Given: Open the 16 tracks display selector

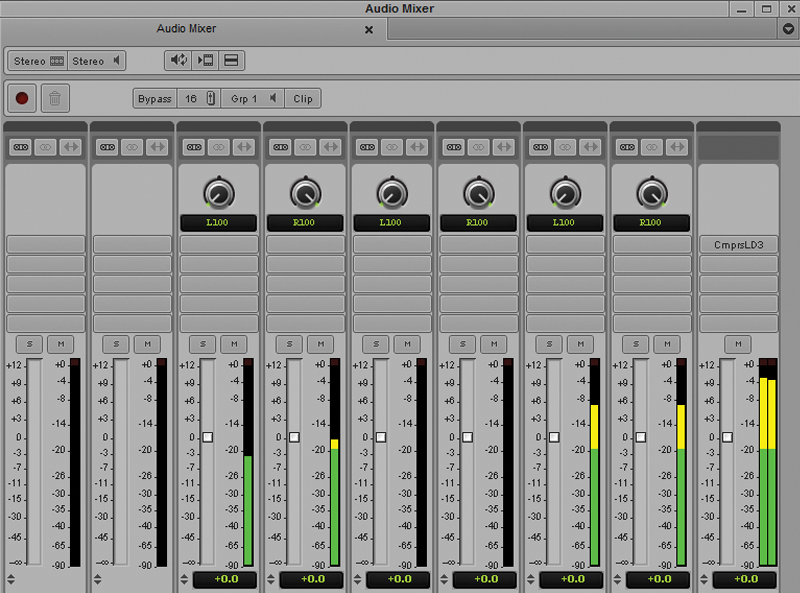Looking at the screenshot, I should point(199,98).
